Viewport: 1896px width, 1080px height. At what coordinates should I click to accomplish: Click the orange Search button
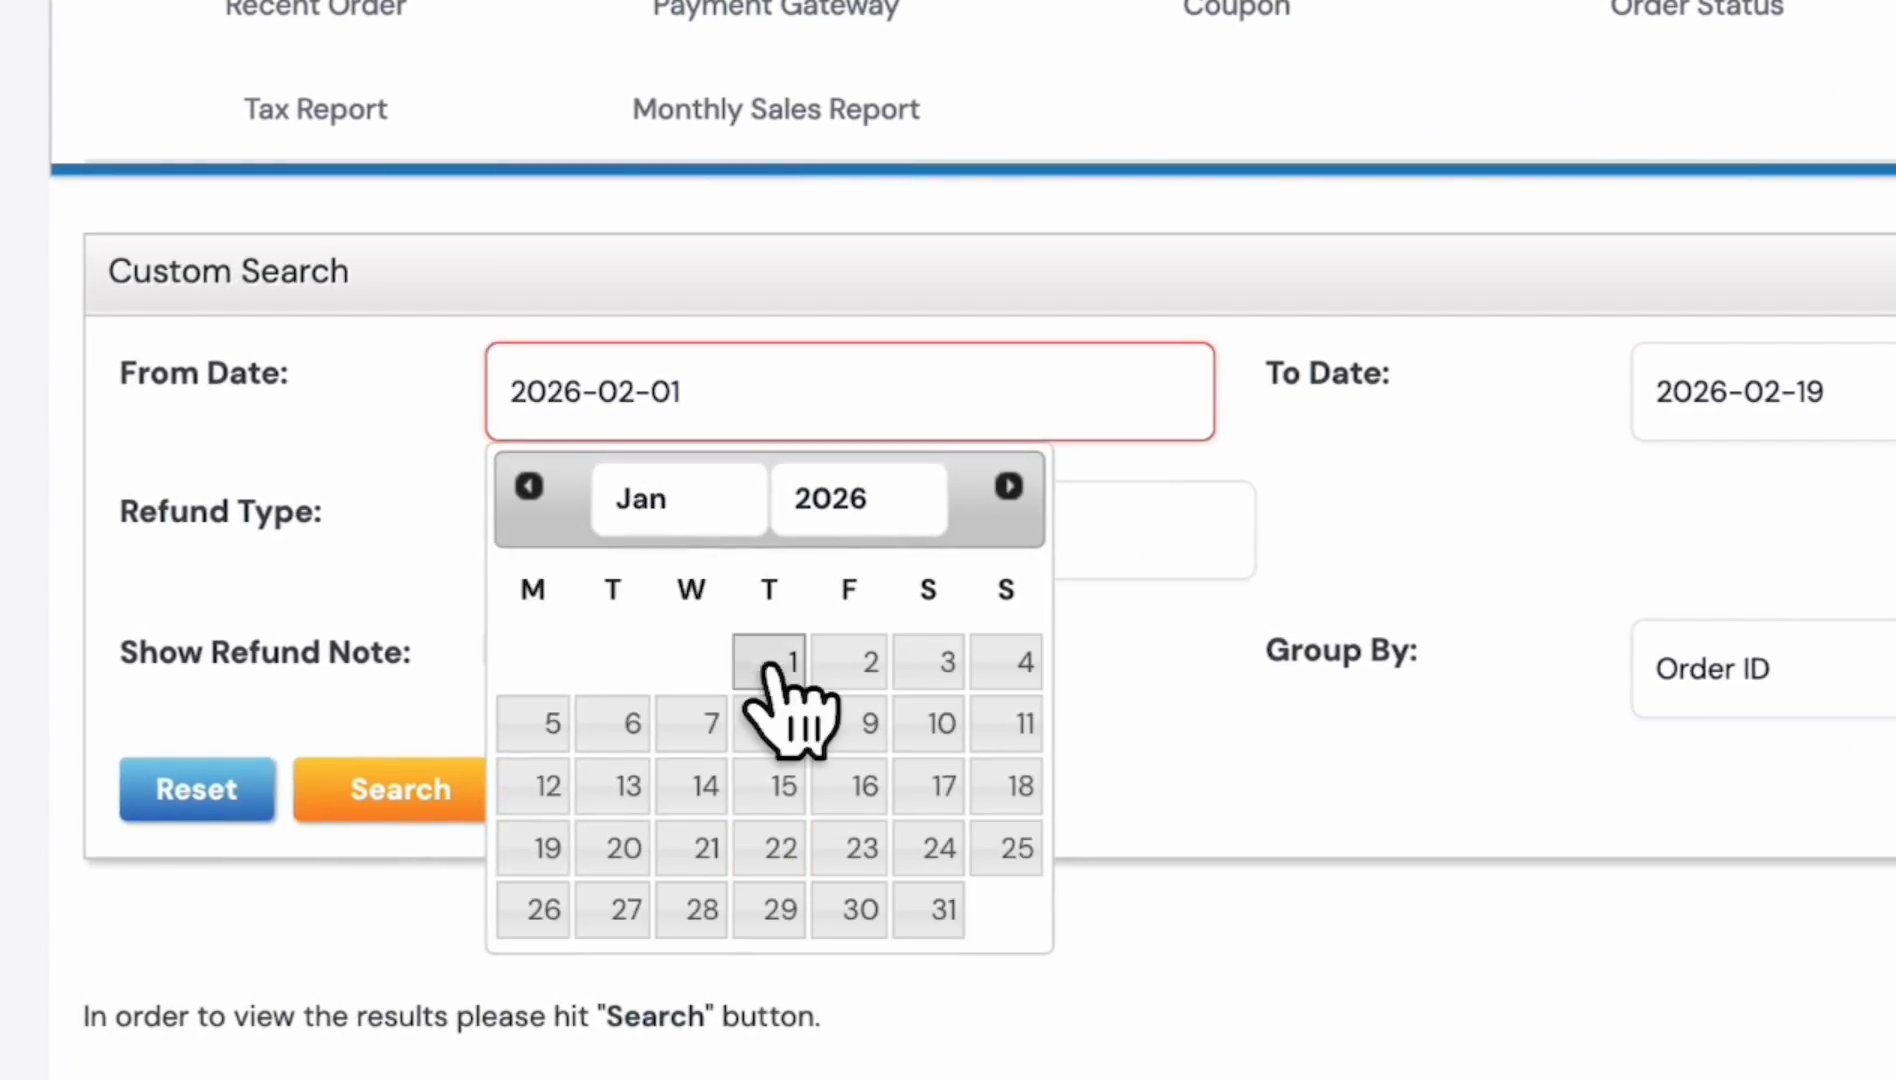[x=391, y=789]
